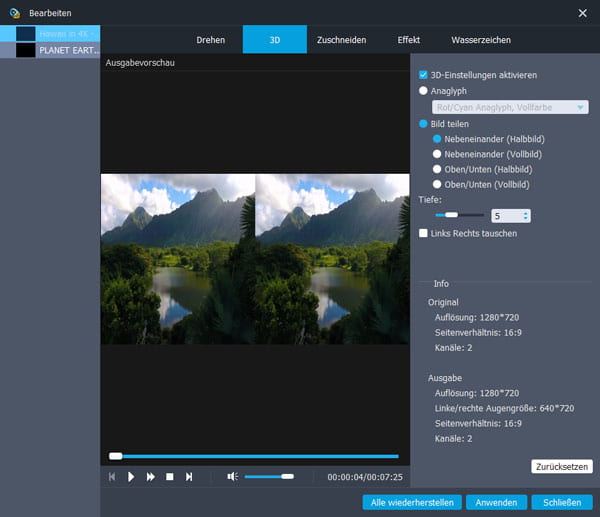Click the Tiefe value stepper arrows

click(526, 215)
